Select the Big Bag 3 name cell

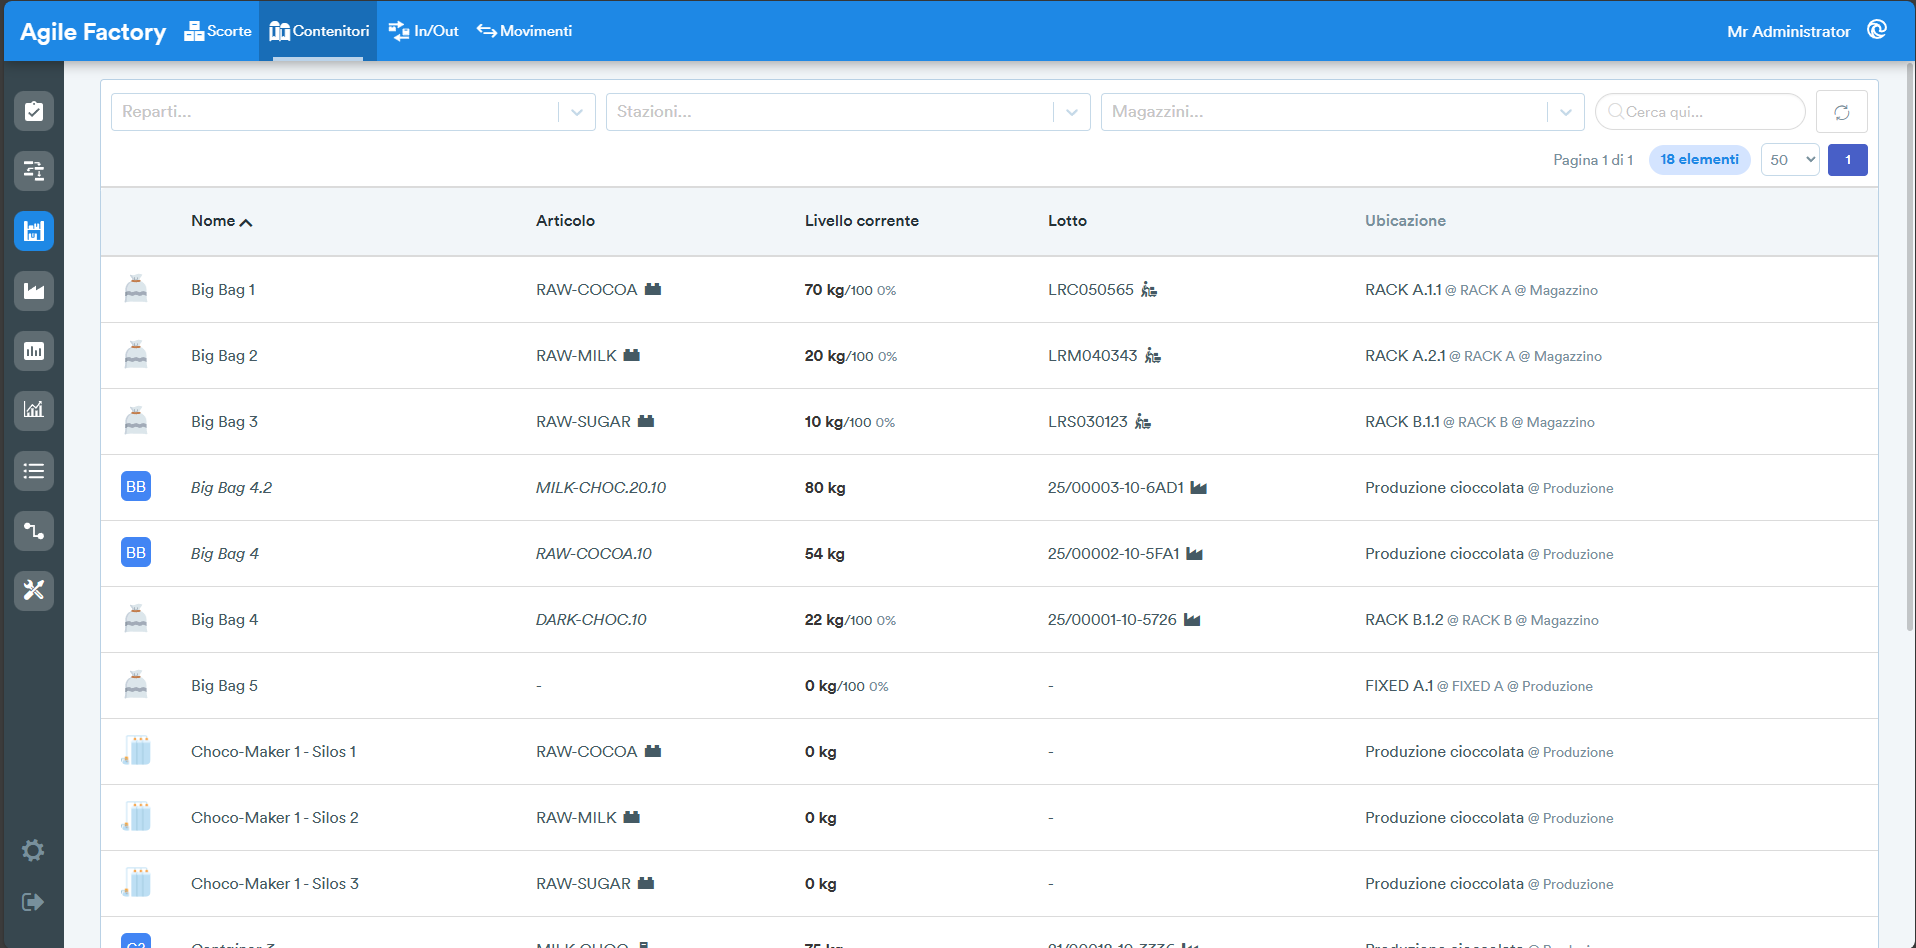pyautogui.click(x=224, y=422)
